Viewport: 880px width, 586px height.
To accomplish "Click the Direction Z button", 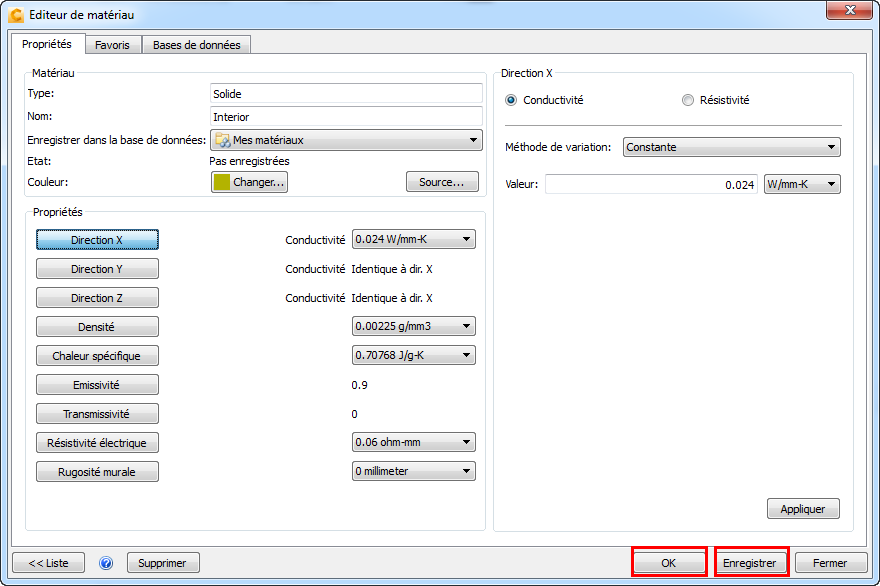I will 97,298.
